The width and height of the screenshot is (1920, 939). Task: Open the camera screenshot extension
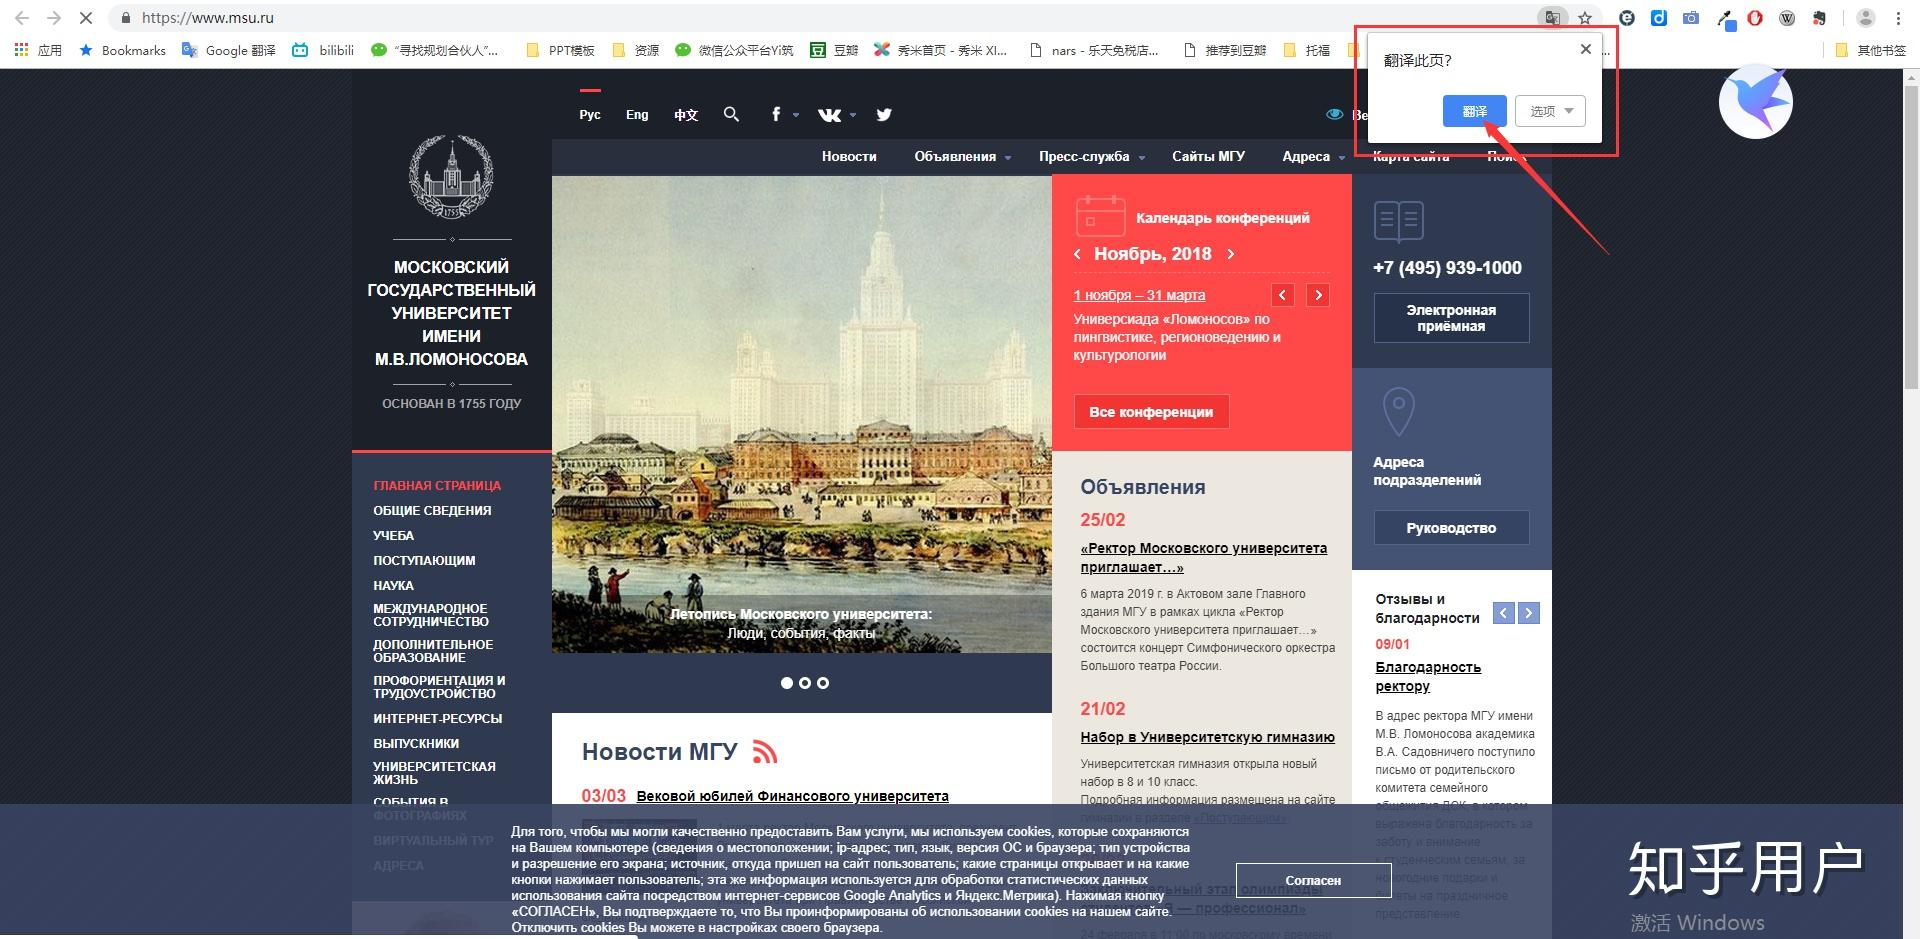[1691, 18]
